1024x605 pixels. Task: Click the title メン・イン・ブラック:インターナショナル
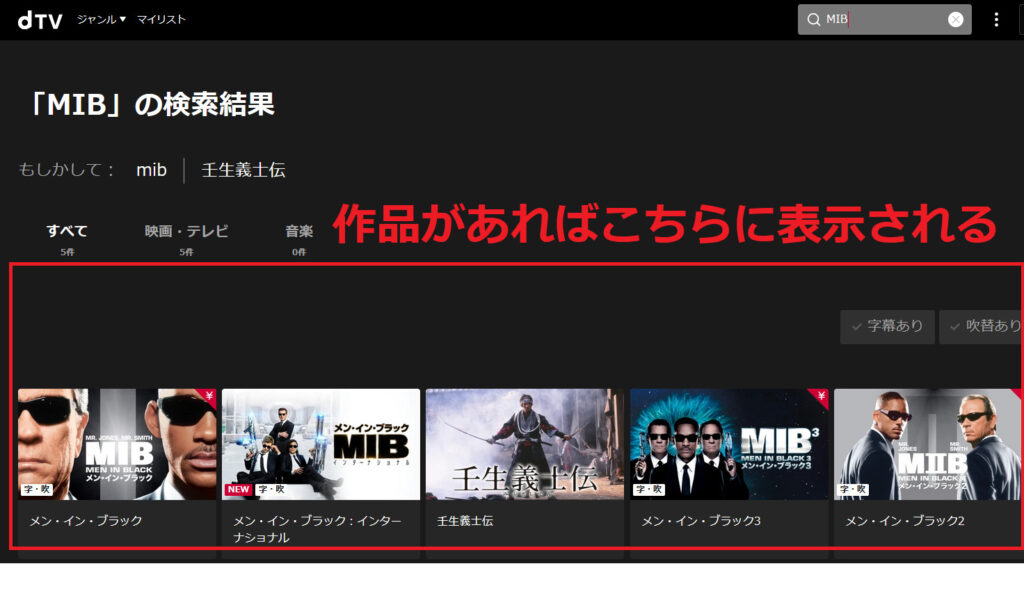tap(317, 529)
